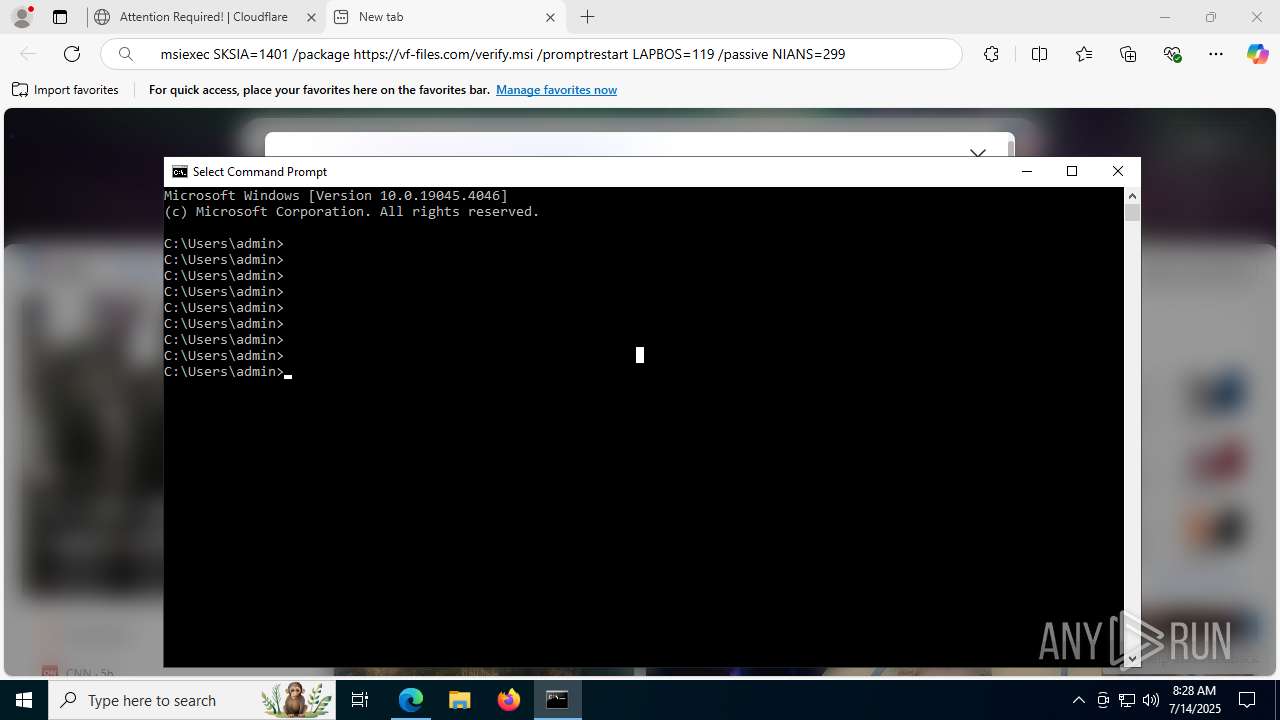Open the Favorites star icon
Image resolution: width=1280 pixels, height=720 pixels.
[1084, 54]
